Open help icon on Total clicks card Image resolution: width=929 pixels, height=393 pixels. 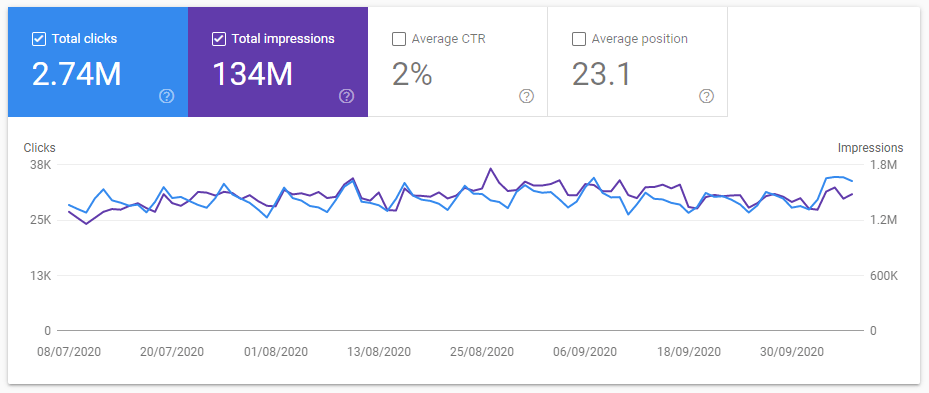coord(166,96)
